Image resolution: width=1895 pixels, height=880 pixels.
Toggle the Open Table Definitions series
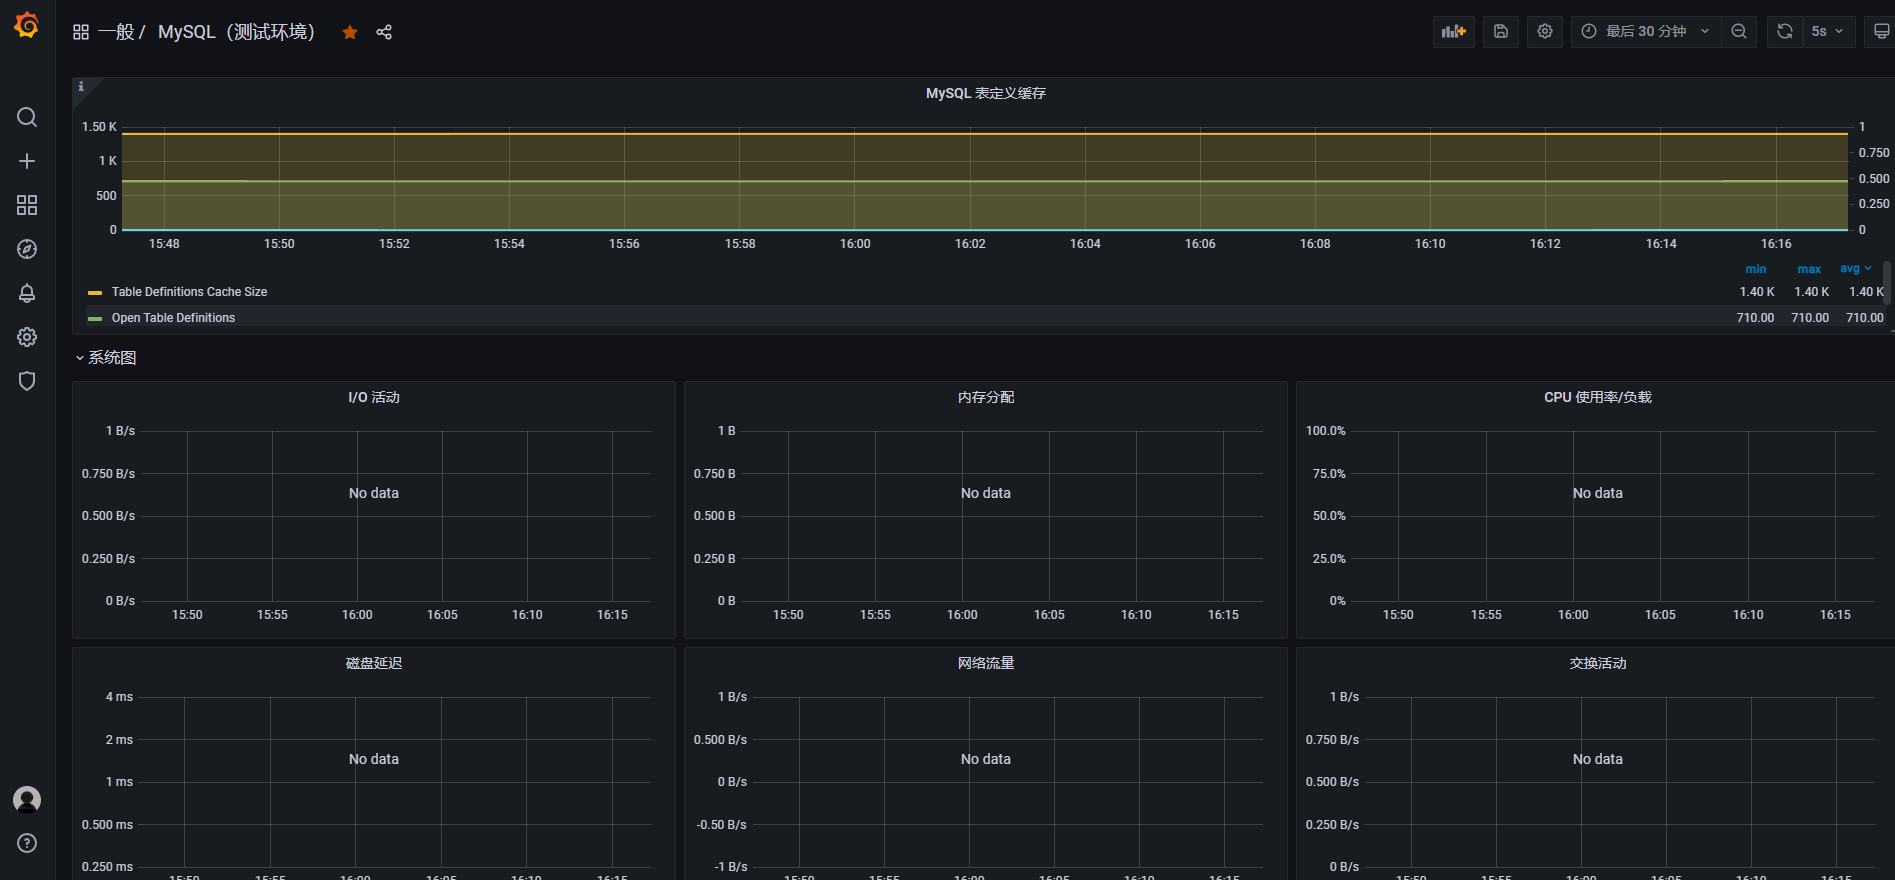point(173,318)
